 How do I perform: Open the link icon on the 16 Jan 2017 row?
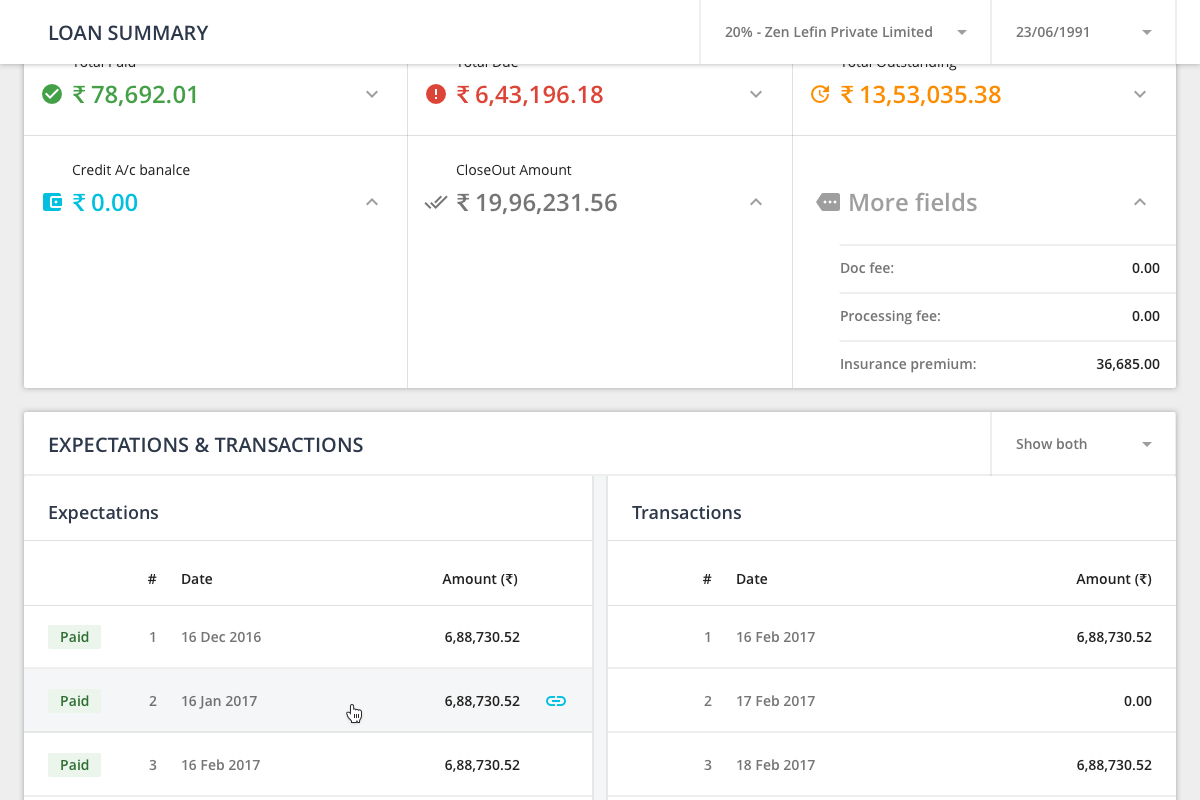[555, 701]
